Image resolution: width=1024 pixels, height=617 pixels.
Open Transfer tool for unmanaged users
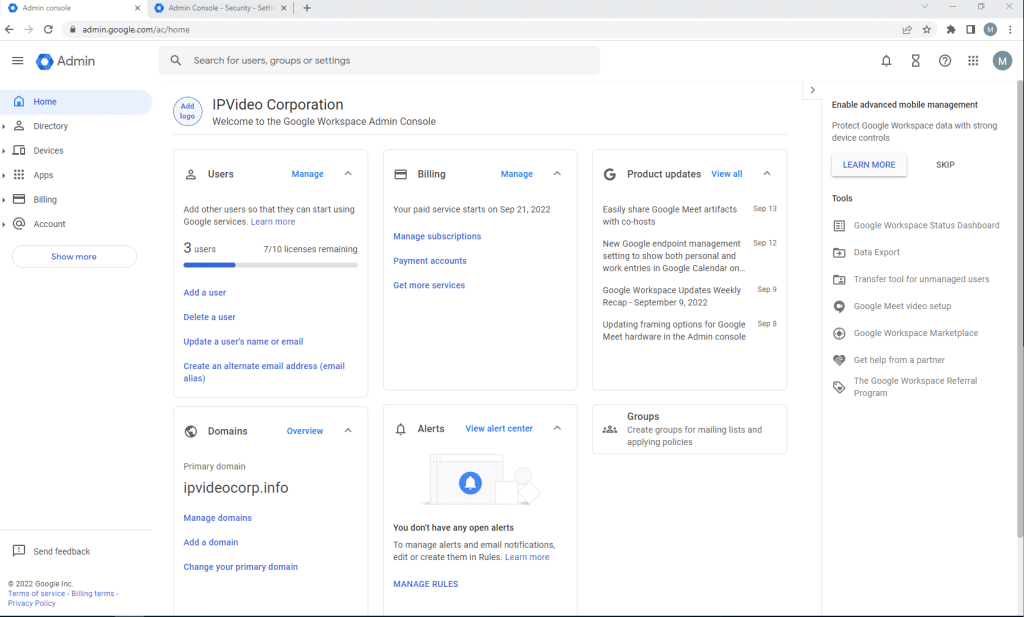921,279
